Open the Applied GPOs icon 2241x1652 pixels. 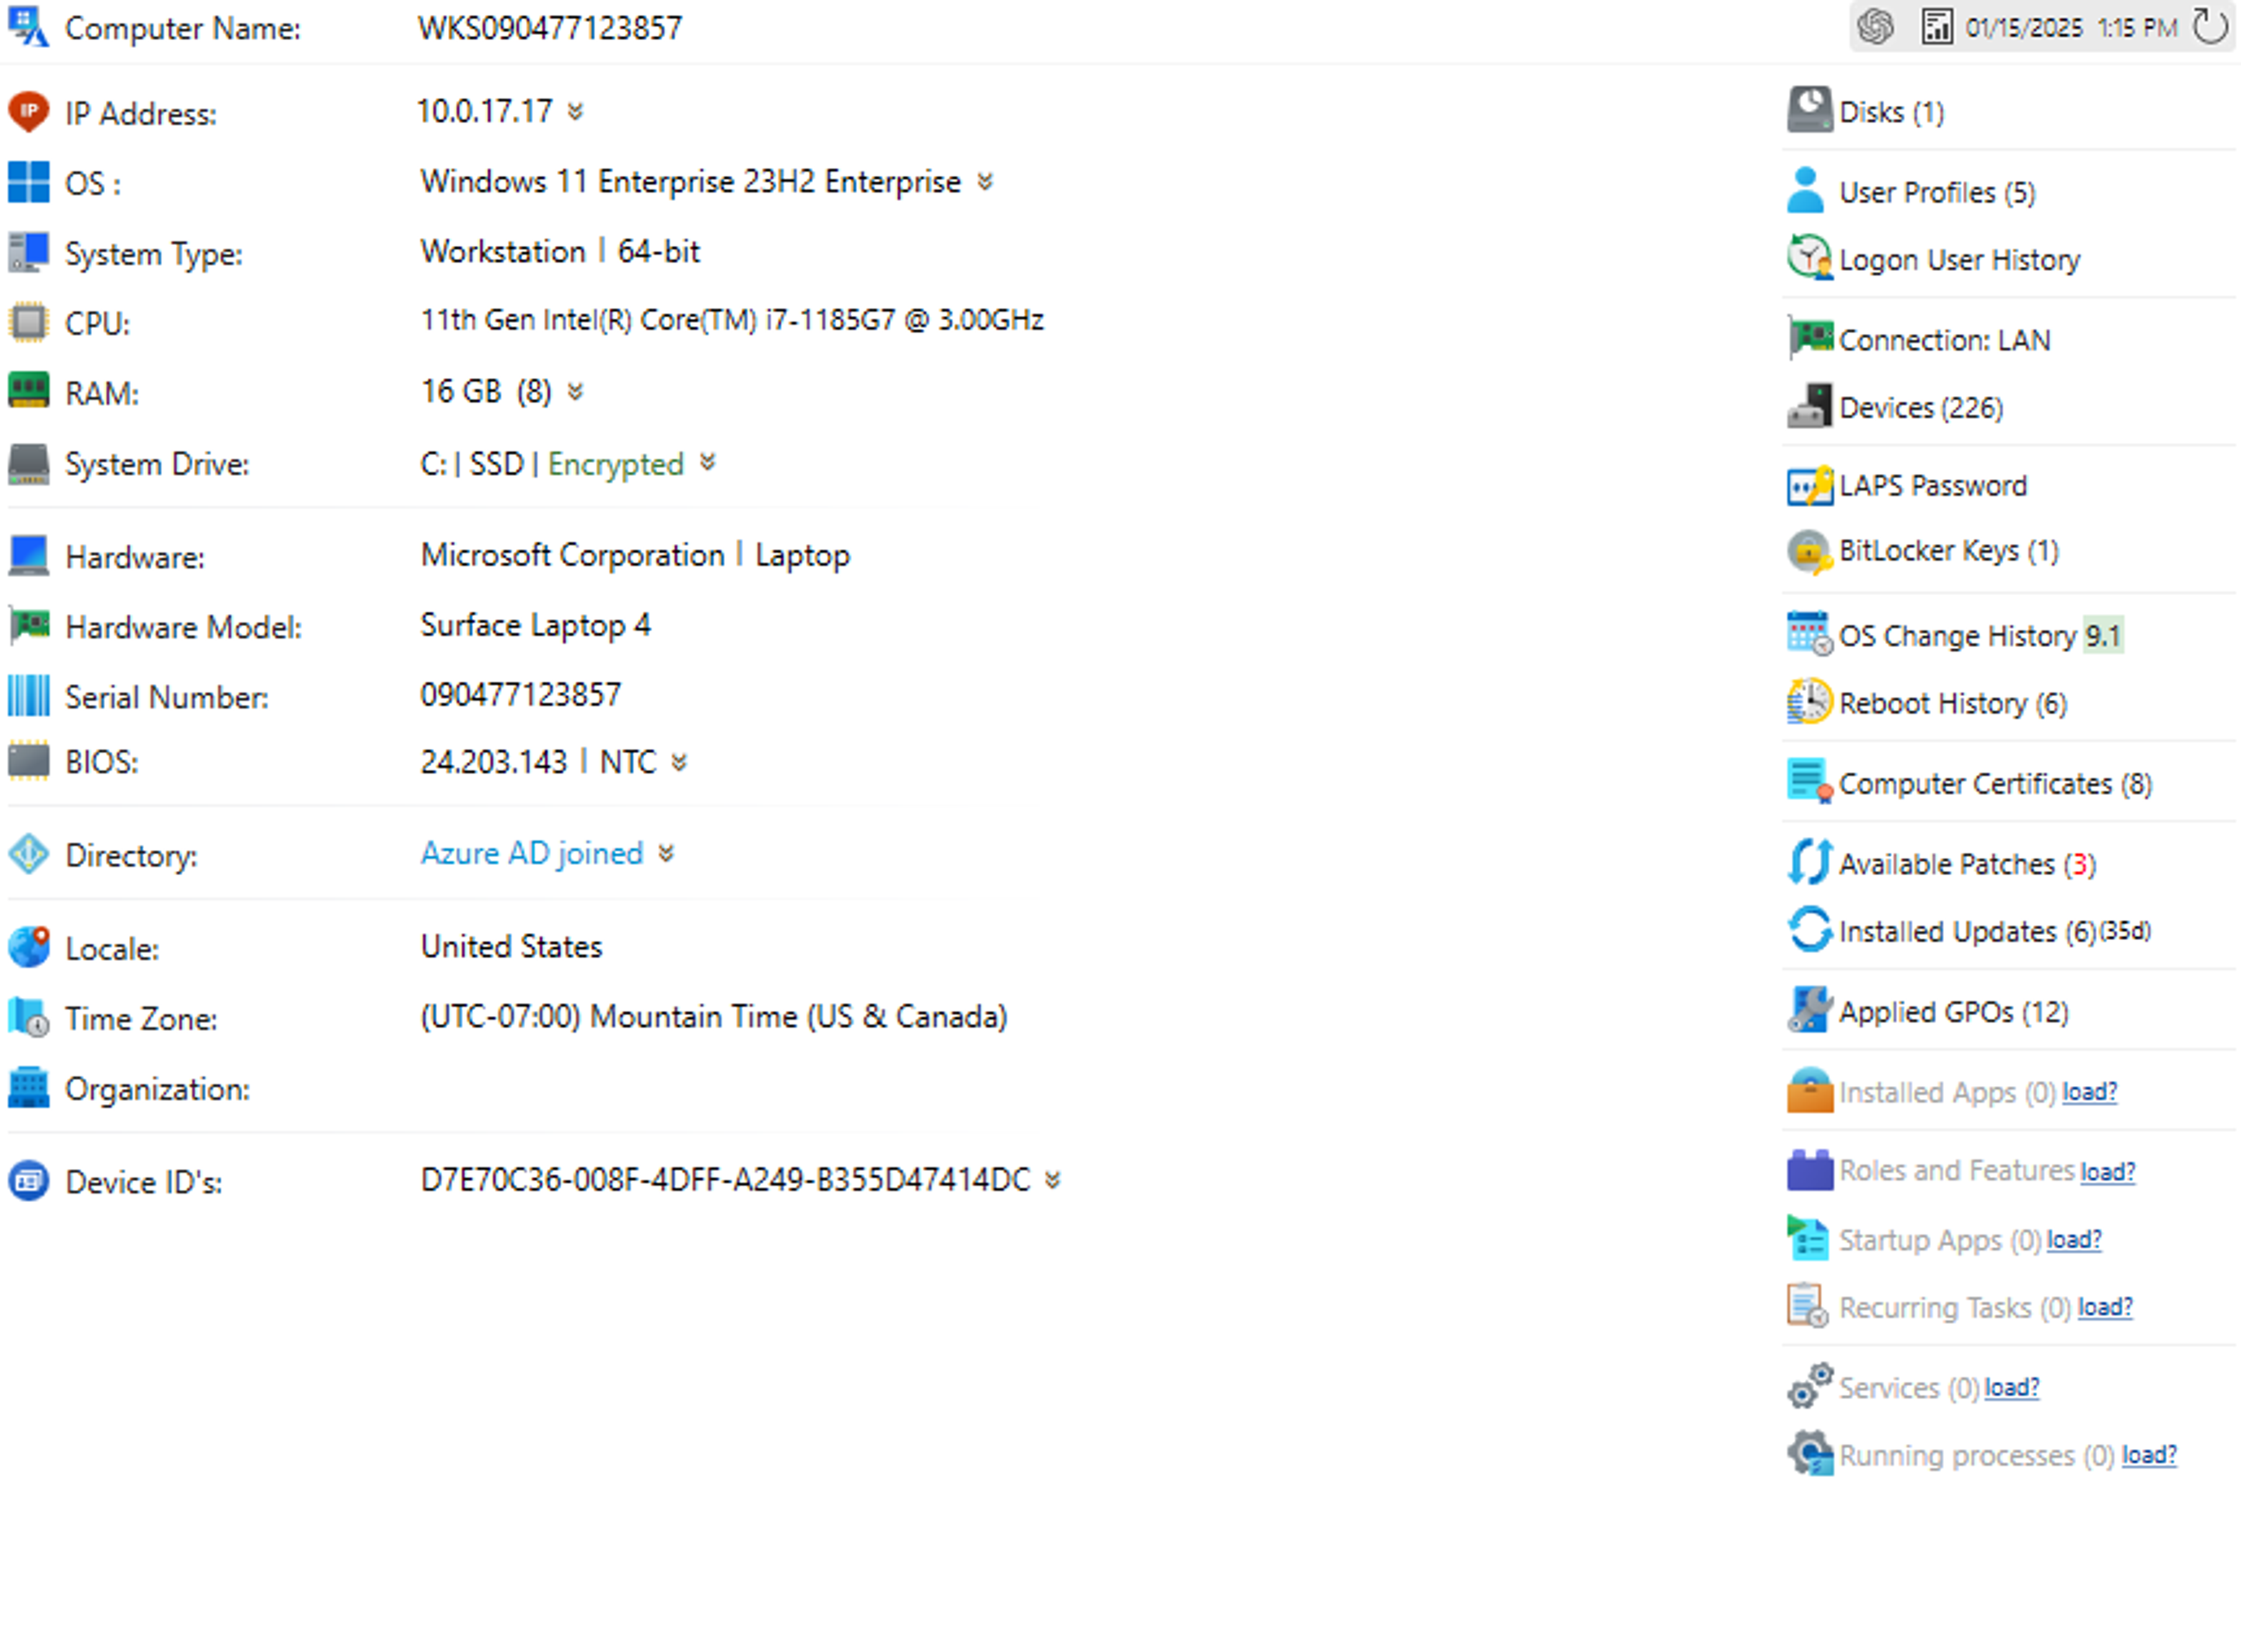[1809, 1011]
